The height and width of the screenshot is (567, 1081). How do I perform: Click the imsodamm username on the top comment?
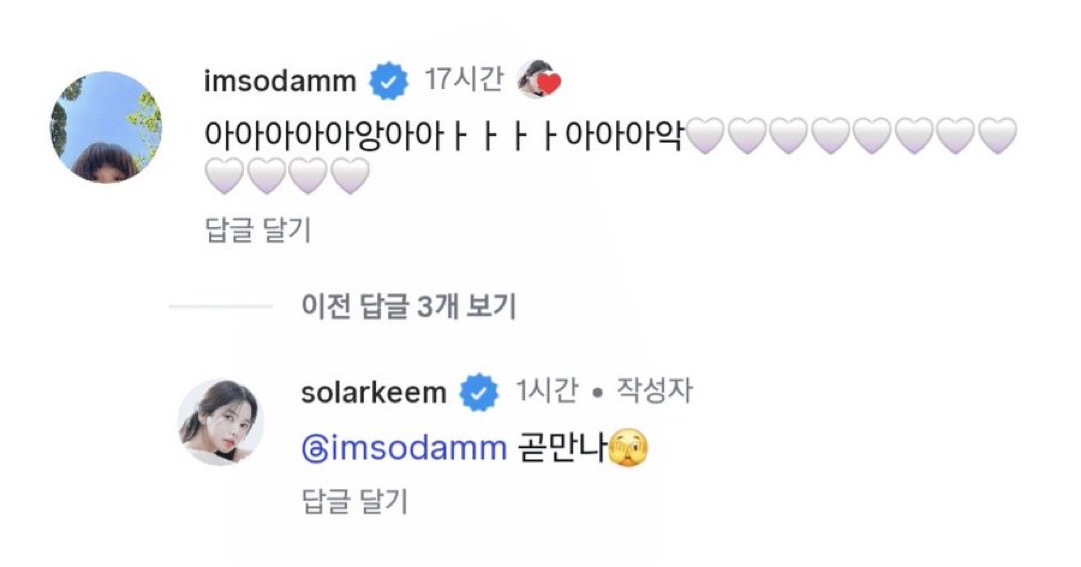click(x=279, y=82)
